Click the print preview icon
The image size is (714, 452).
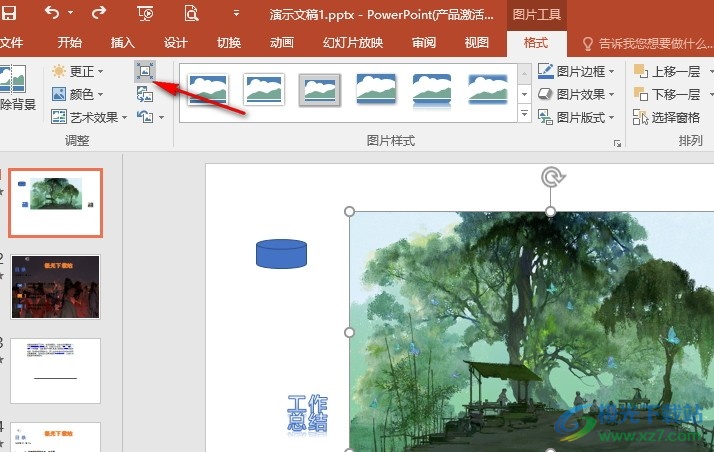[x=191, y=13]
